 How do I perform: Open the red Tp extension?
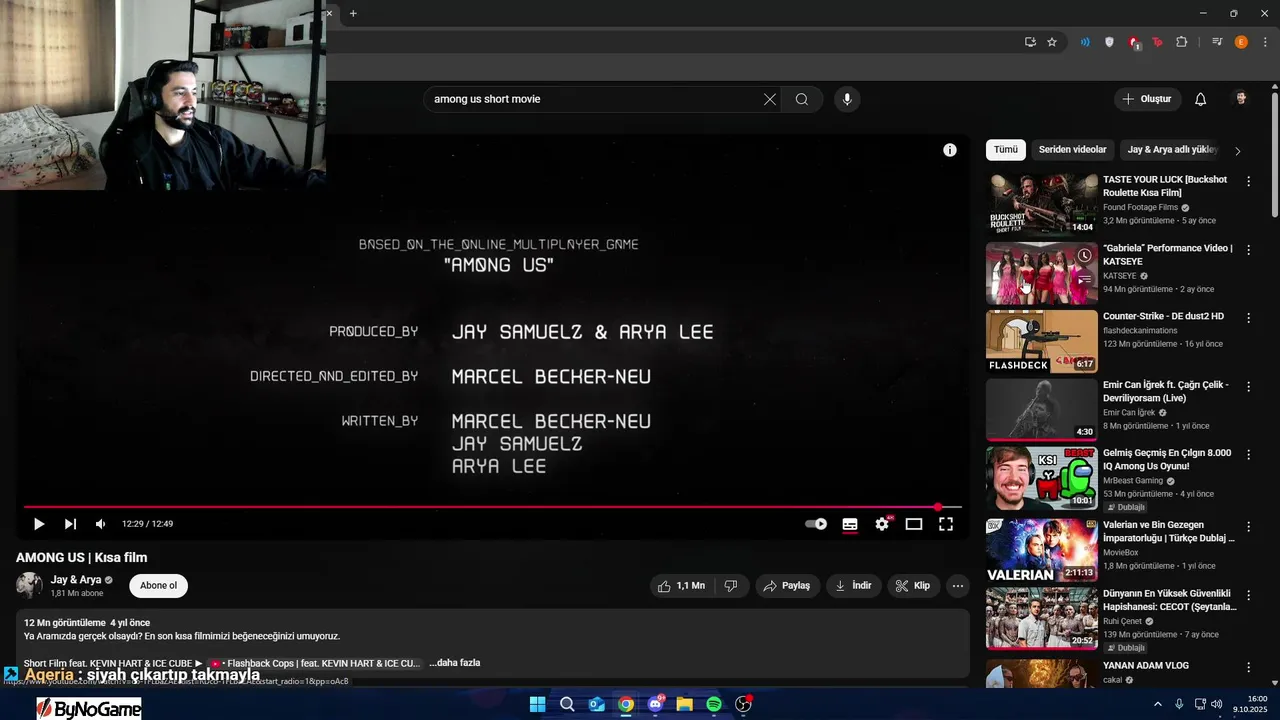click(1158, 42)
